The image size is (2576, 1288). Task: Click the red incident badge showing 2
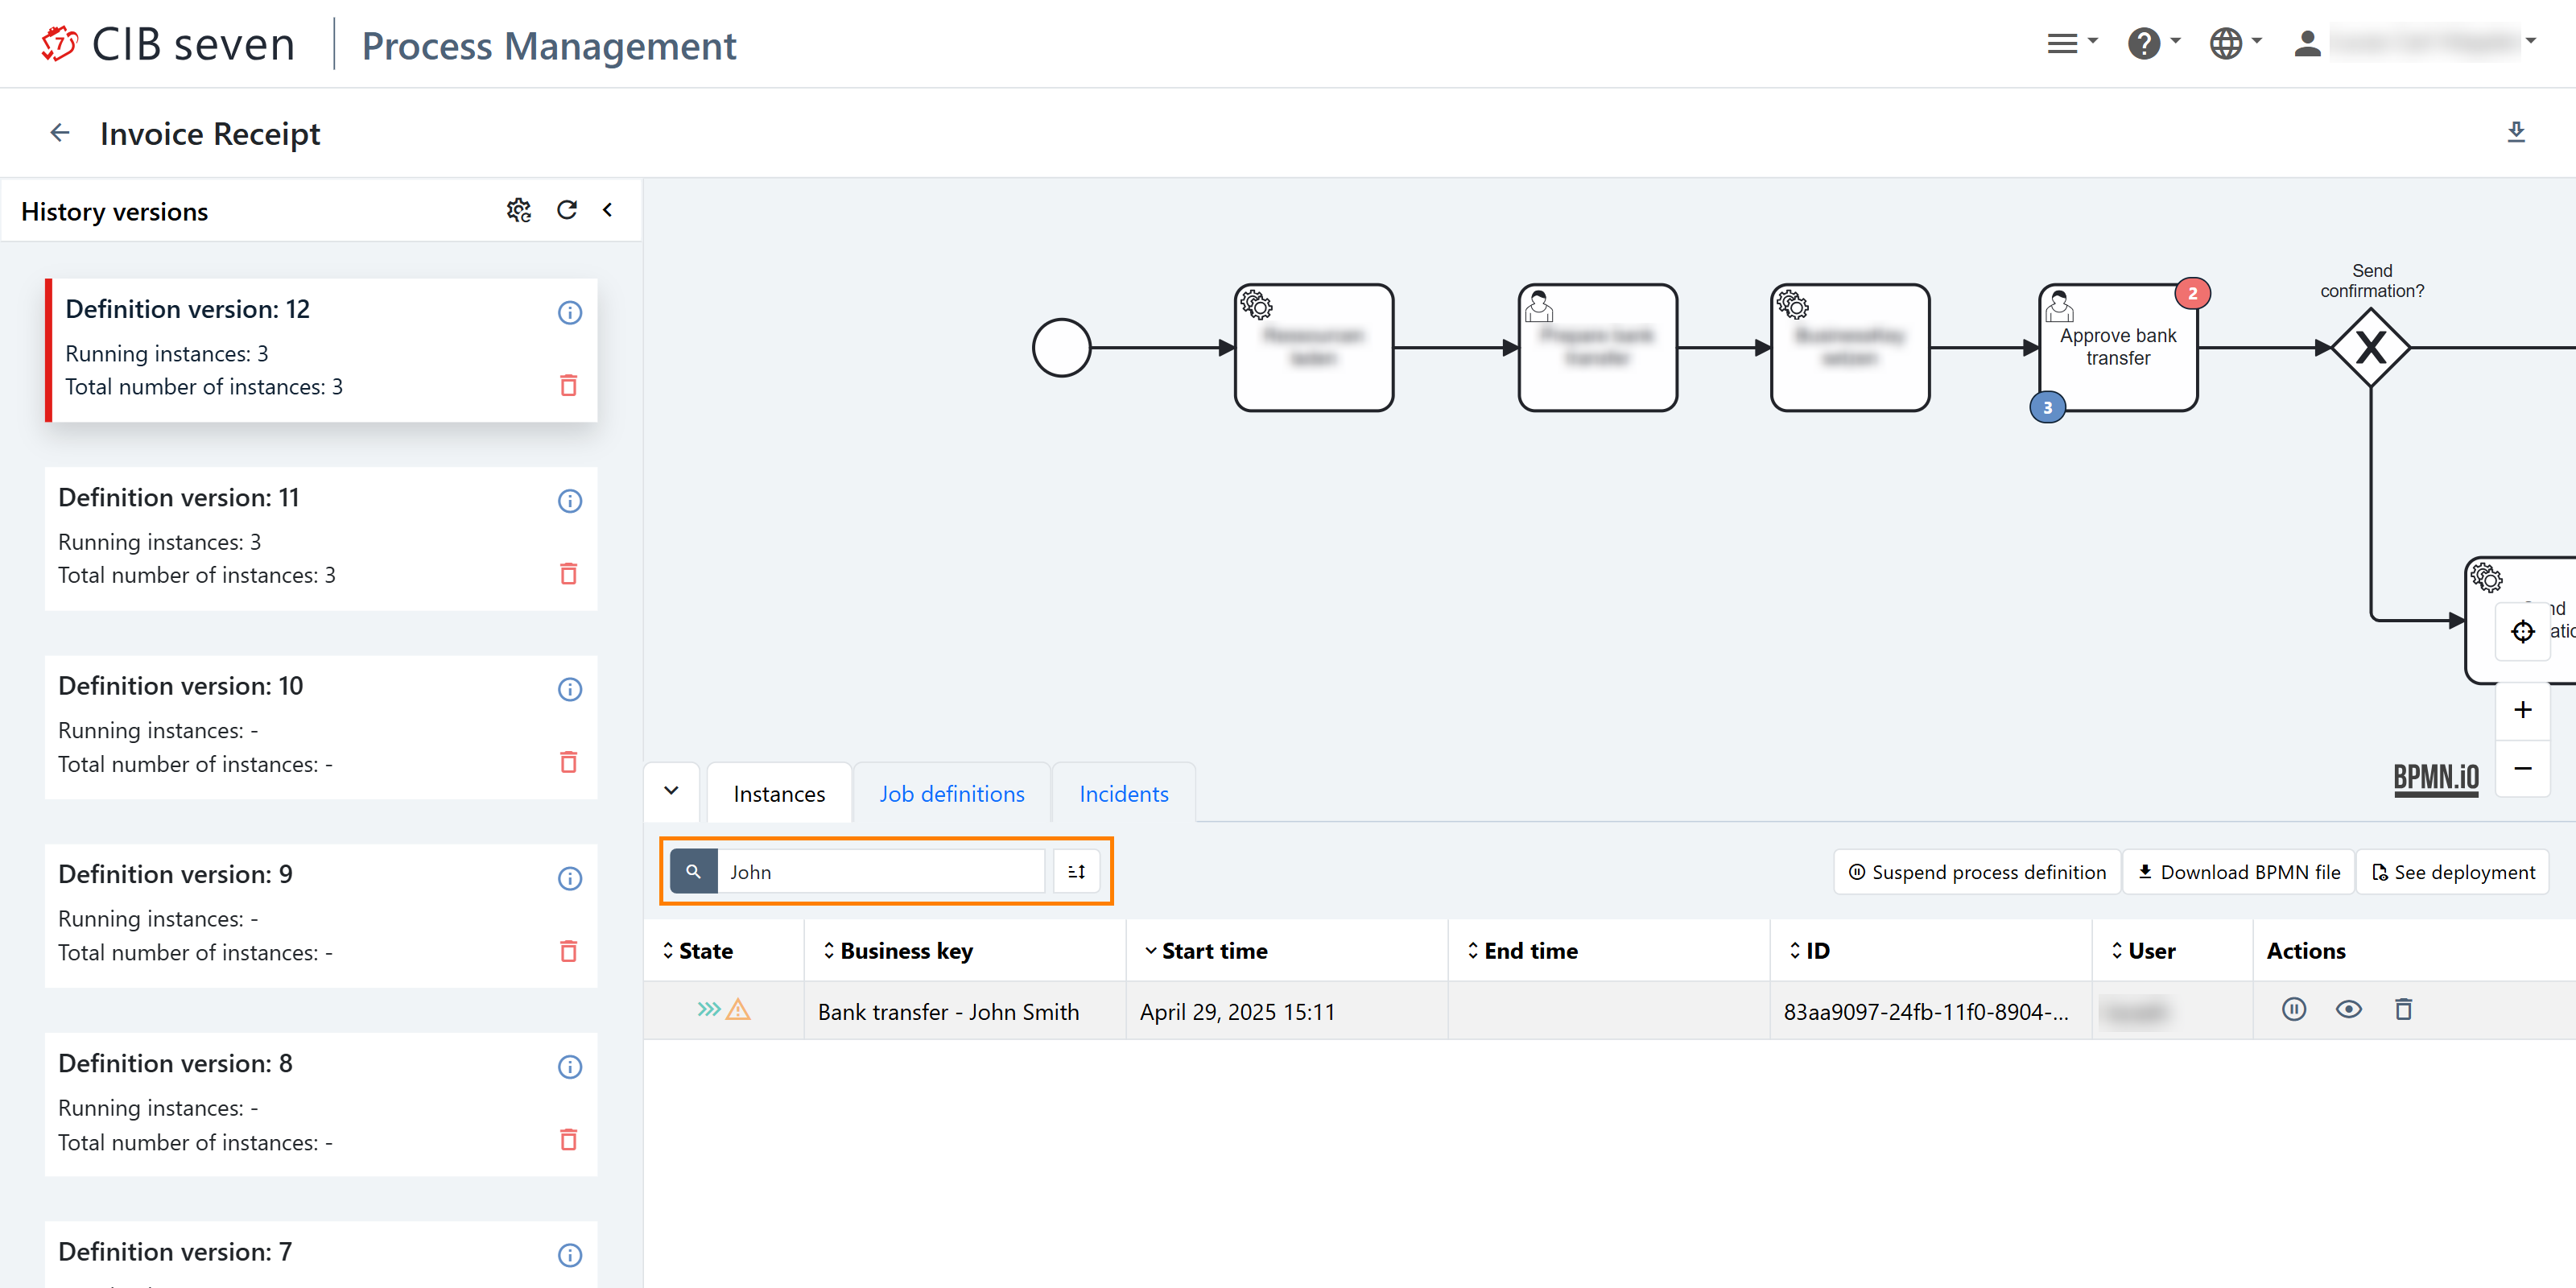2192,293
